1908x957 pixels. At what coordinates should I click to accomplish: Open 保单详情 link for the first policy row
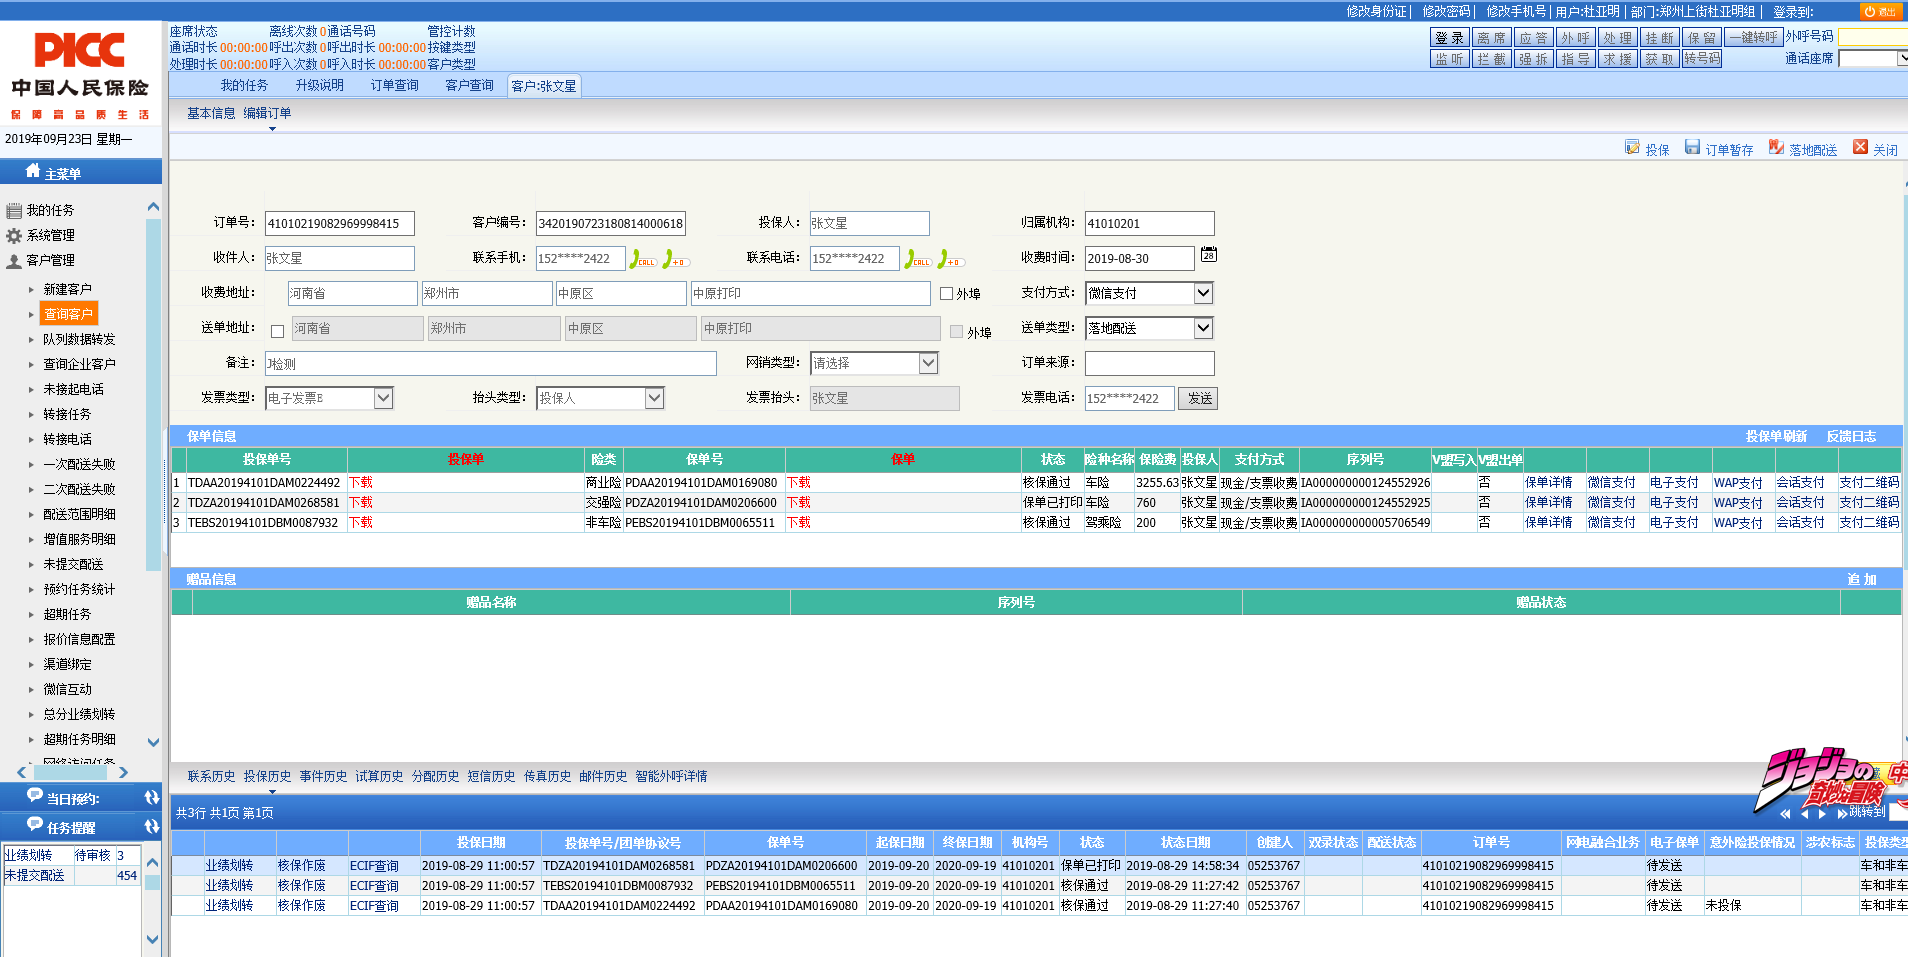(x=1548, y=483)
